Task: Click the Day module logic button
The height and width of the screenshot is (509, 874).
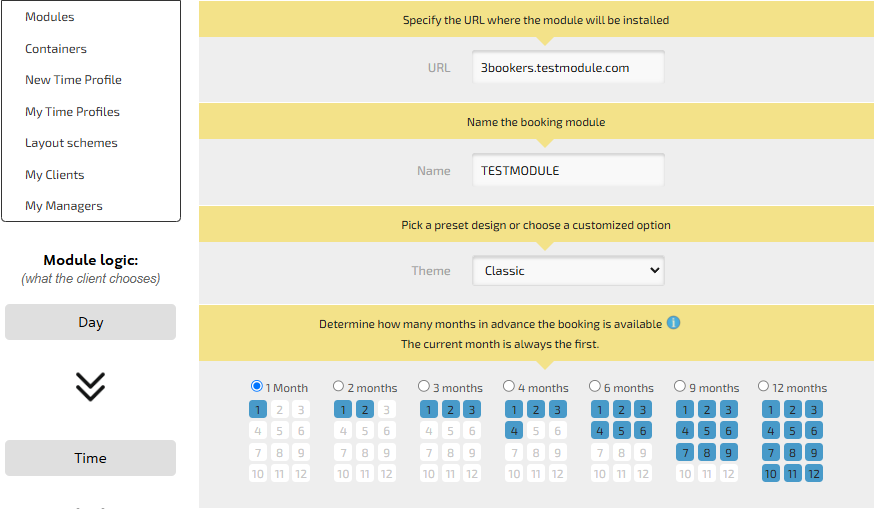Action: [x=90, y=322]
